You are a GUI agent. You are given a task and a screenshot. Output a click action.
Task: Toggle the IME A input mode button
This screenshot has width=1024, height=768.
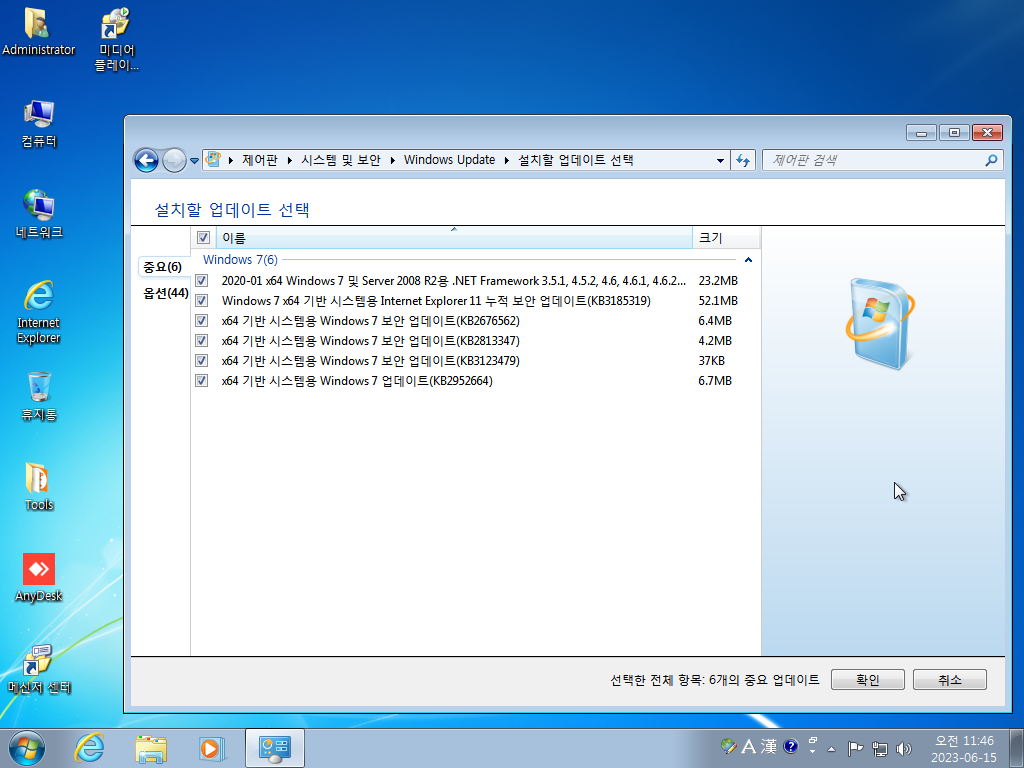click(749, 746)
